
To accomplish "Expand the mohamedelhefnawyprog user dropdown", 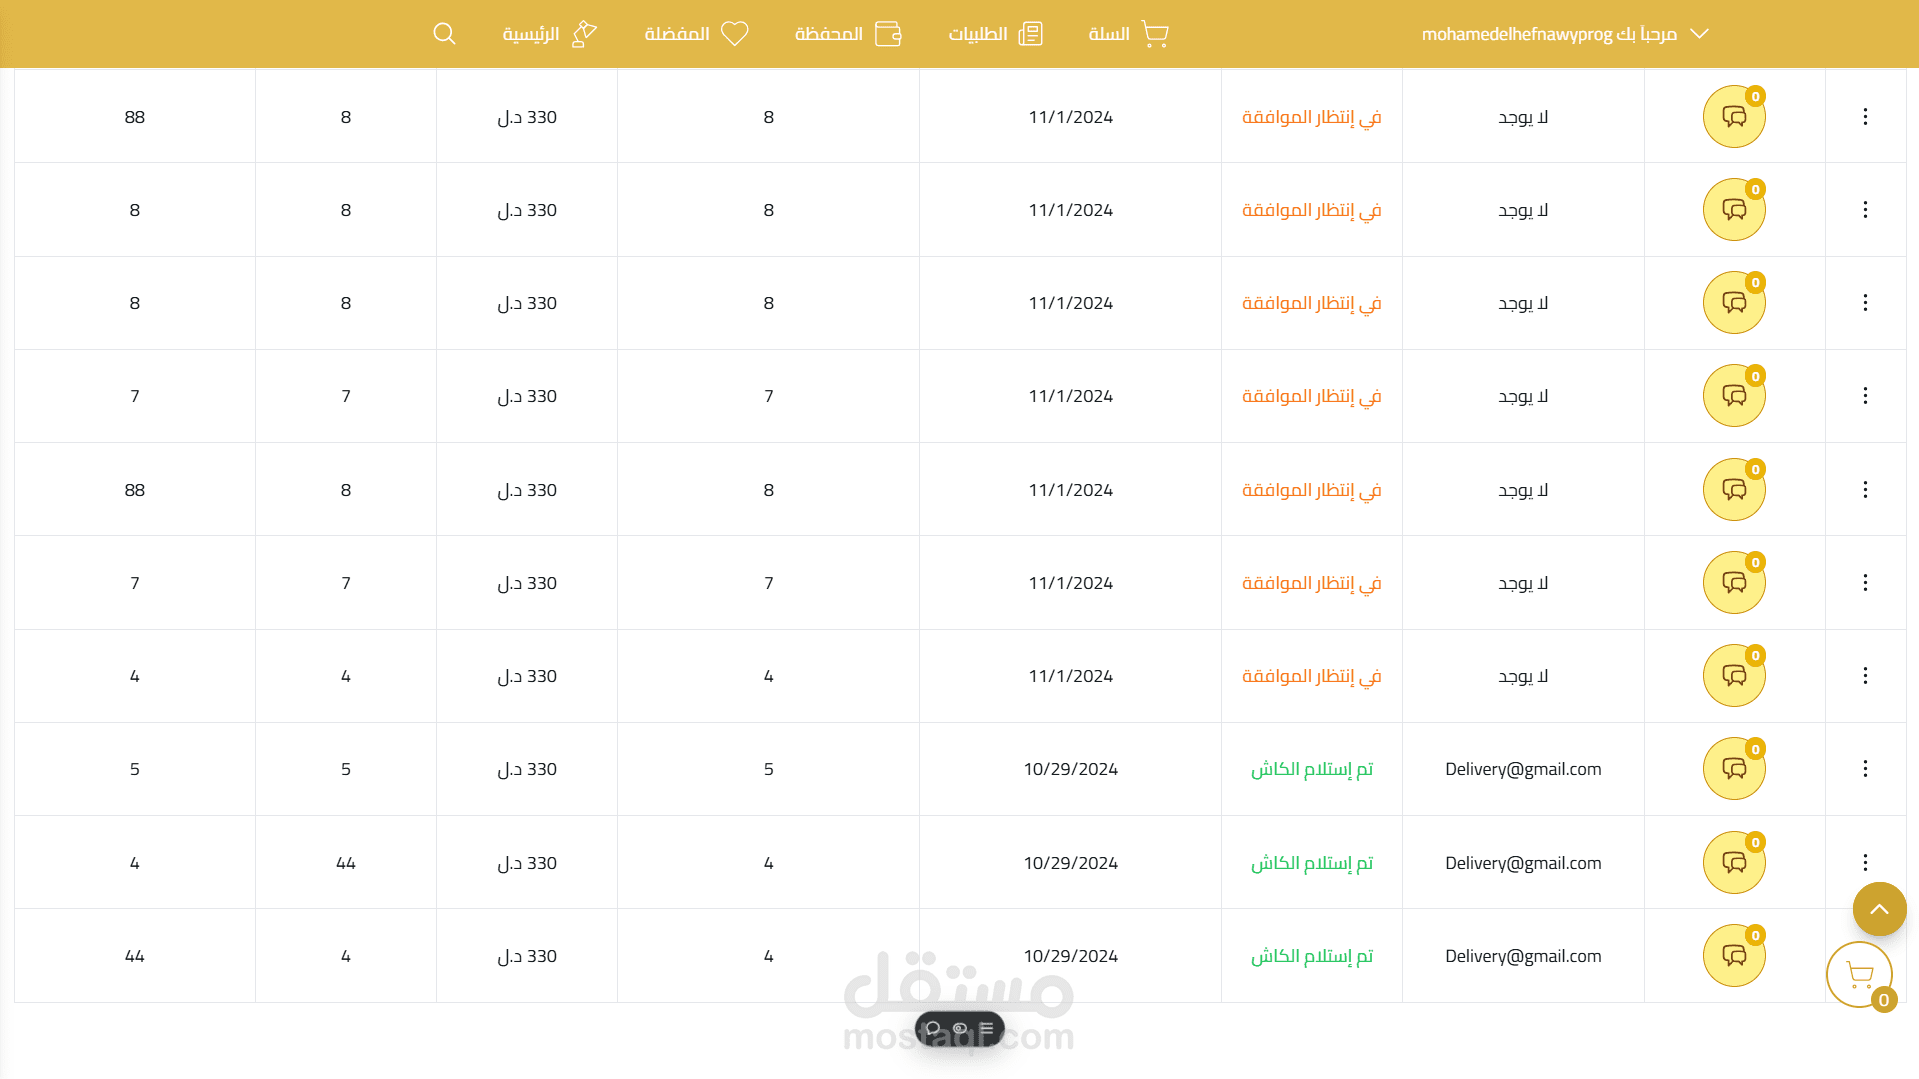I will [1698, 34].
